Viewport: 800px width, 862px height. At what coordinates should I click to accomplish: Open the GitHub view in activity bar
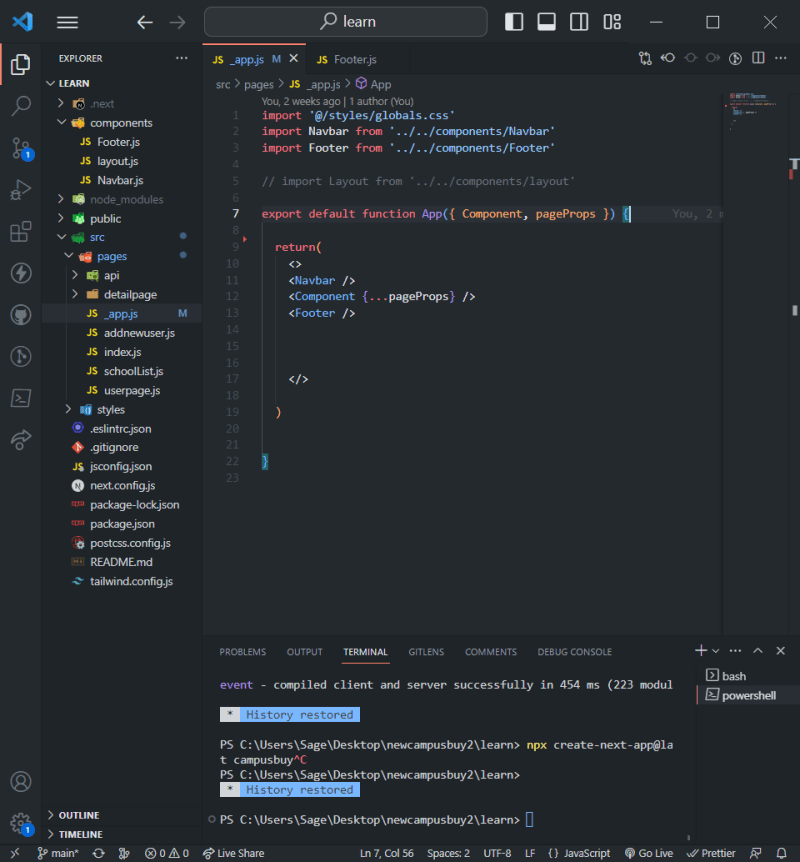coord(20,315)
